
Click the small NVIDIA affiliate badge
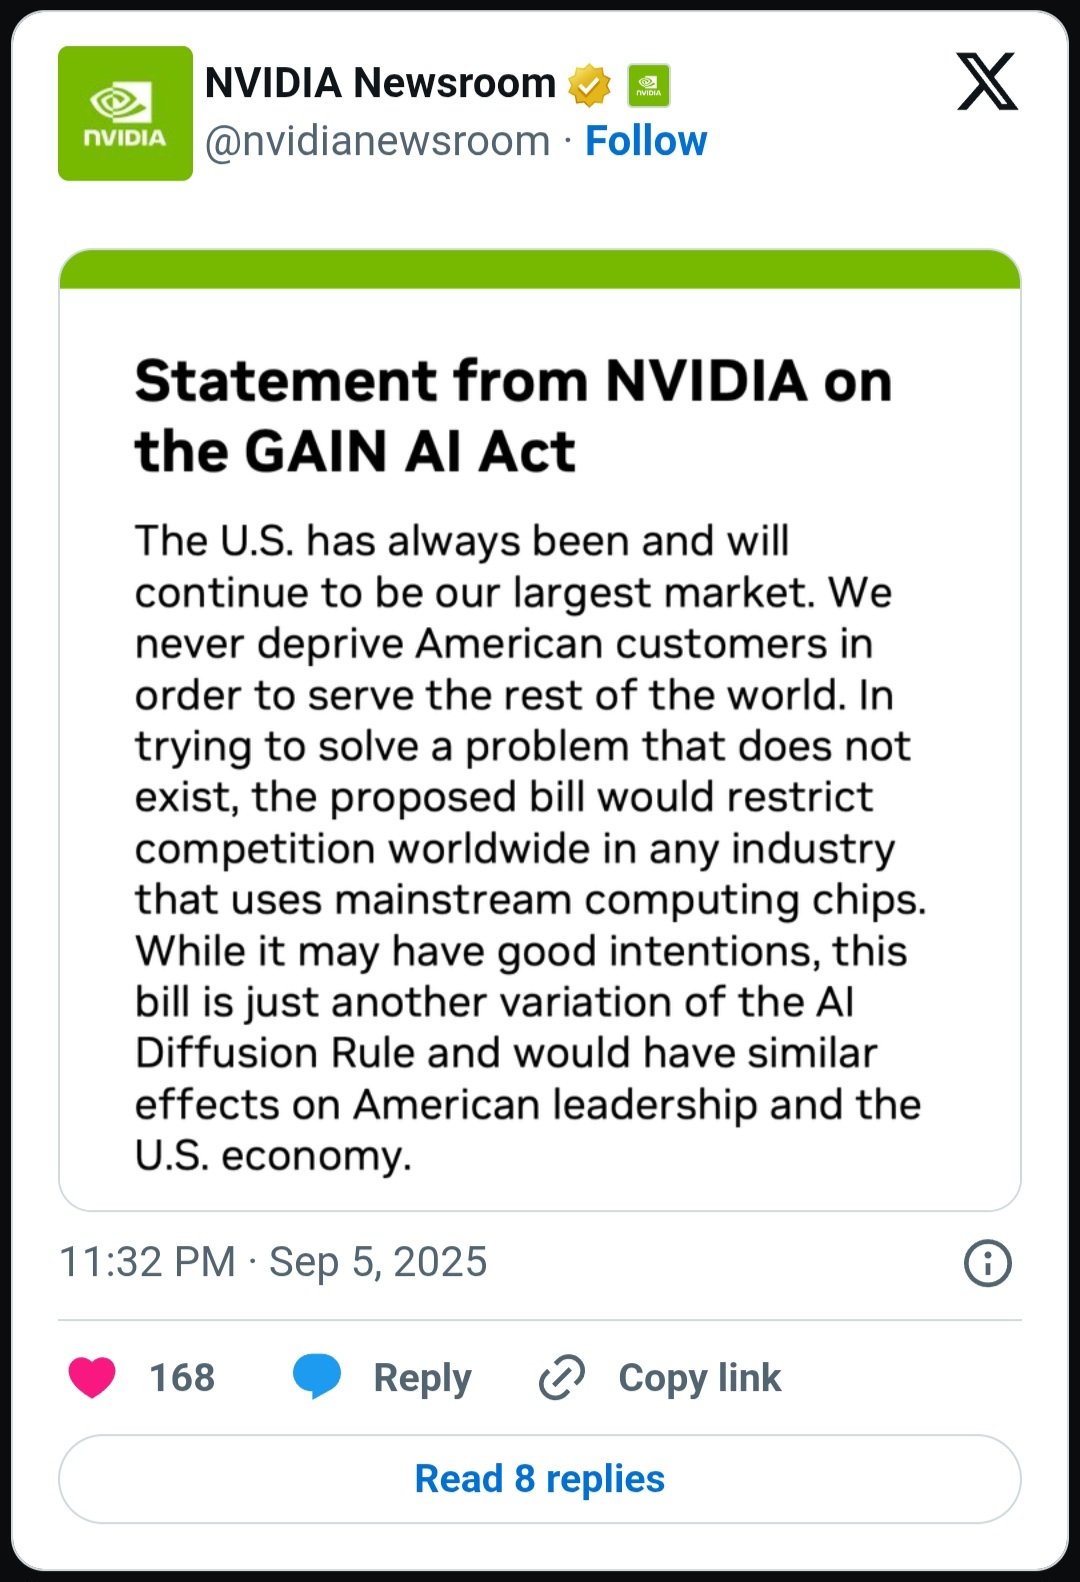pos(649,85)
